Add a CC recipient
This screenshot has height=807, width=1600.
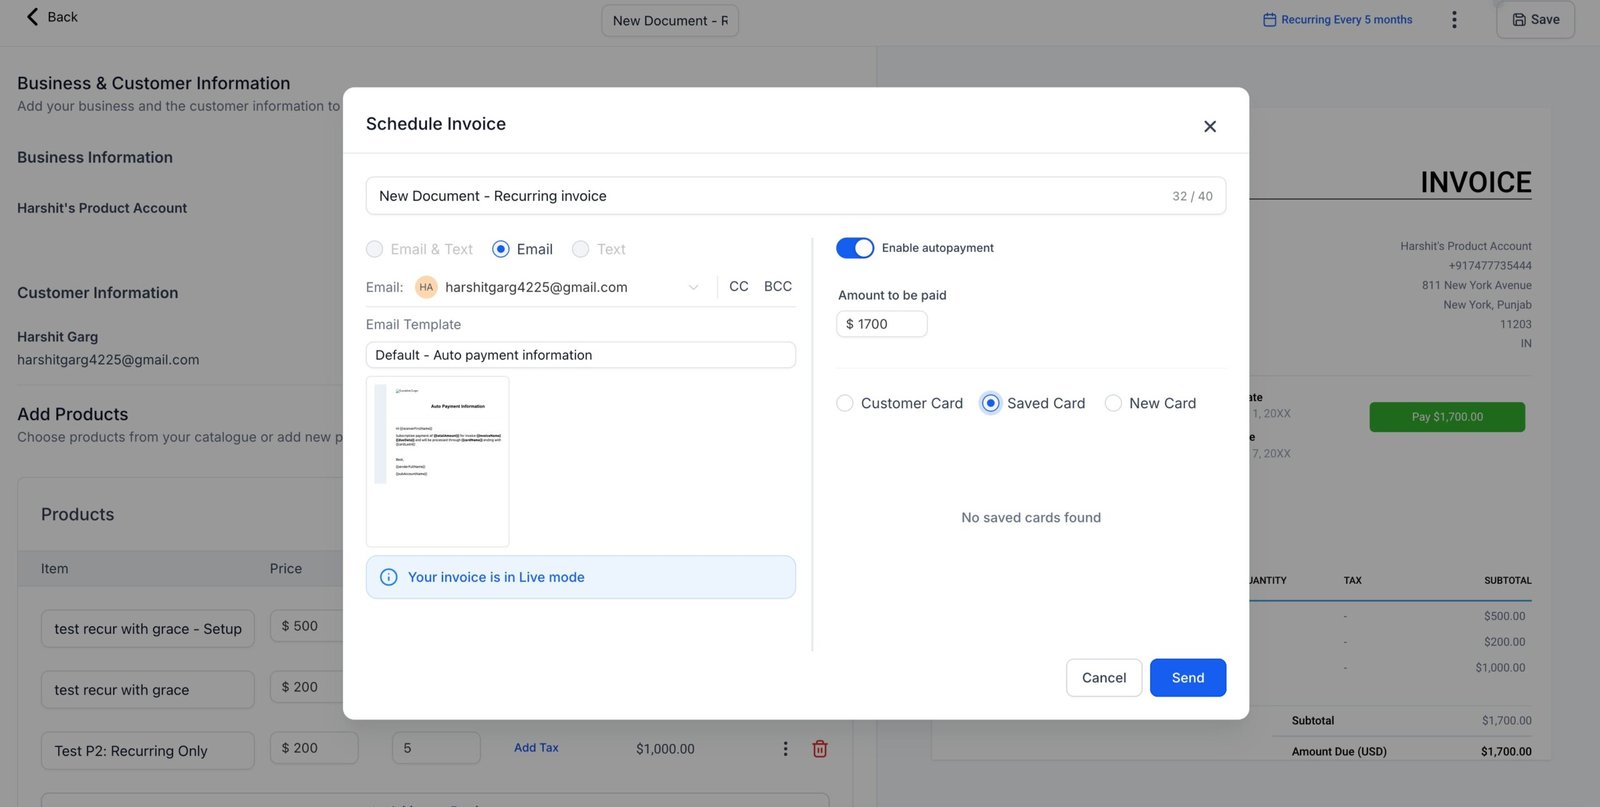click(x=738, y=287)
